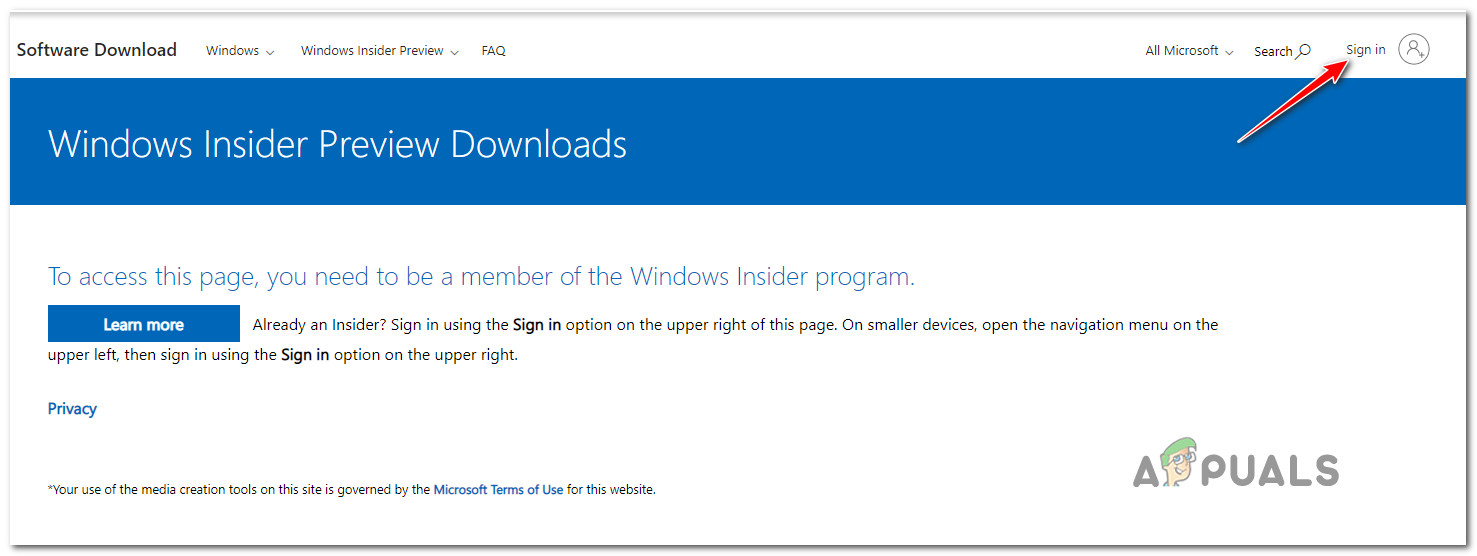Open the Windows menu item

[x=232, y=51]
